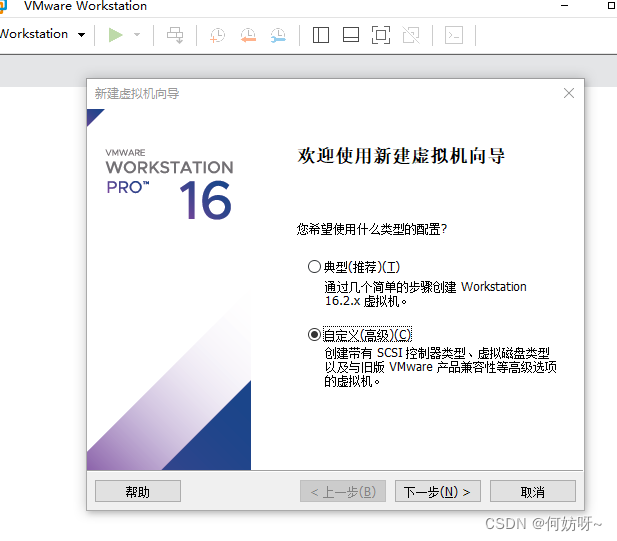The width and height of the screenshot is (617, 541).
Task: Open the Workstation menu dropdown
Action: pyautogui.click(x=42, y=34)
